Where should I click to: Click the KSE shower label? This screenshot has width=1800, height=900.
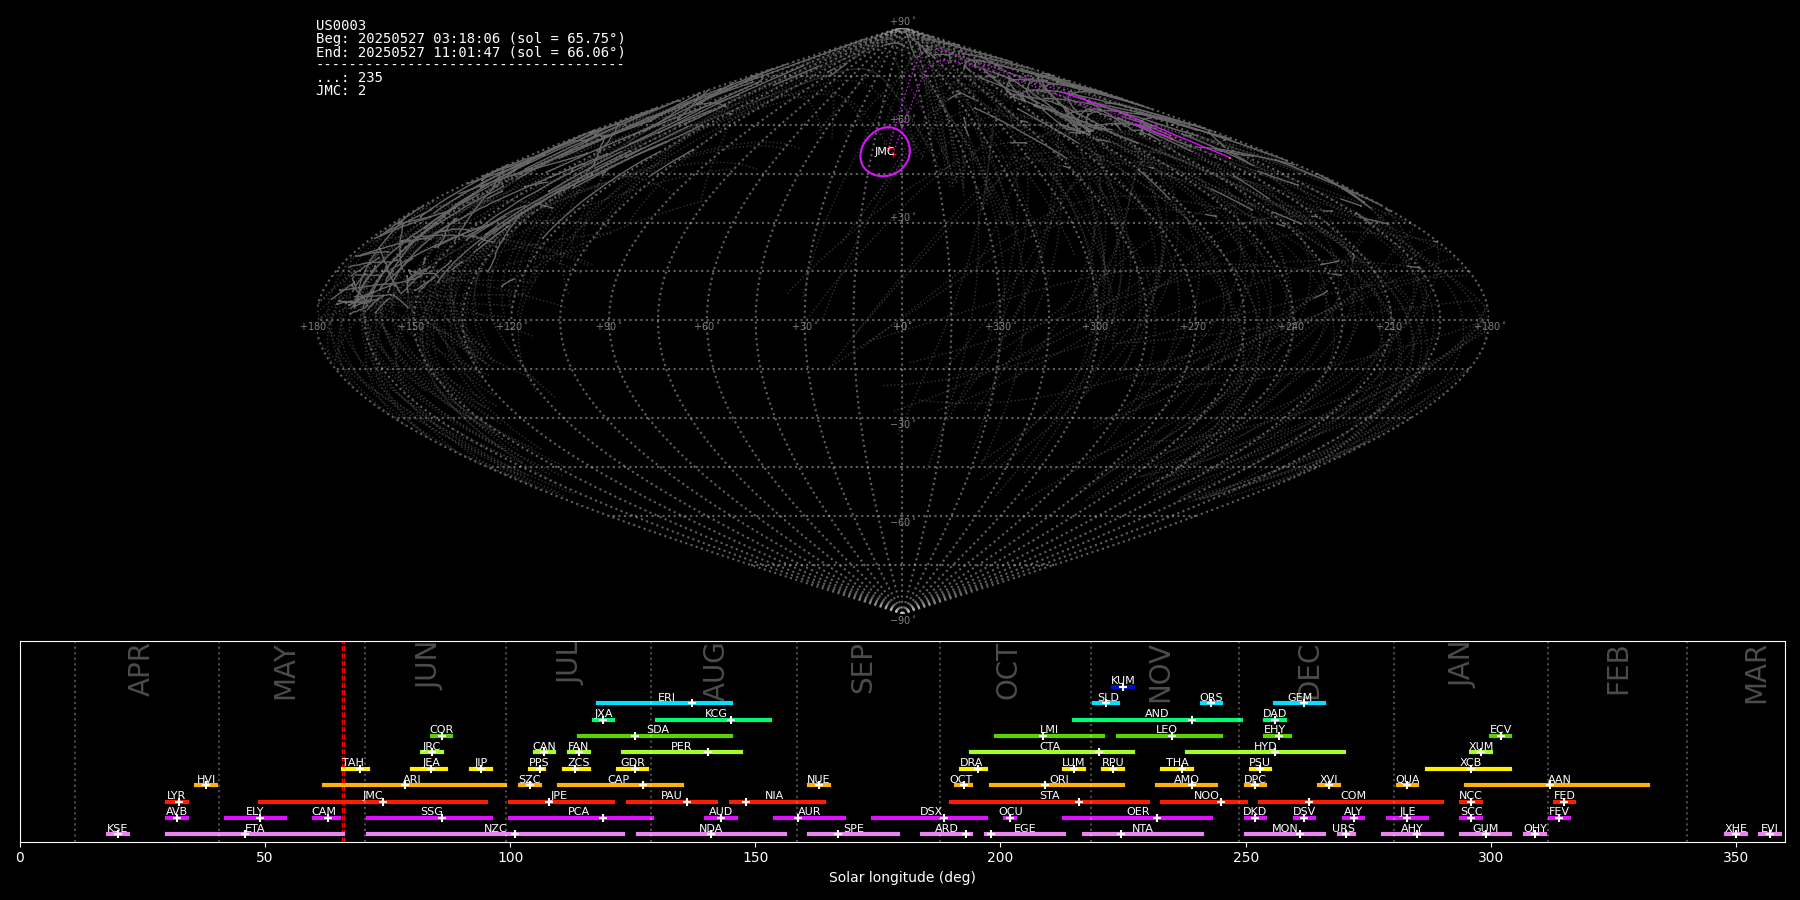(x=117, y=828)
